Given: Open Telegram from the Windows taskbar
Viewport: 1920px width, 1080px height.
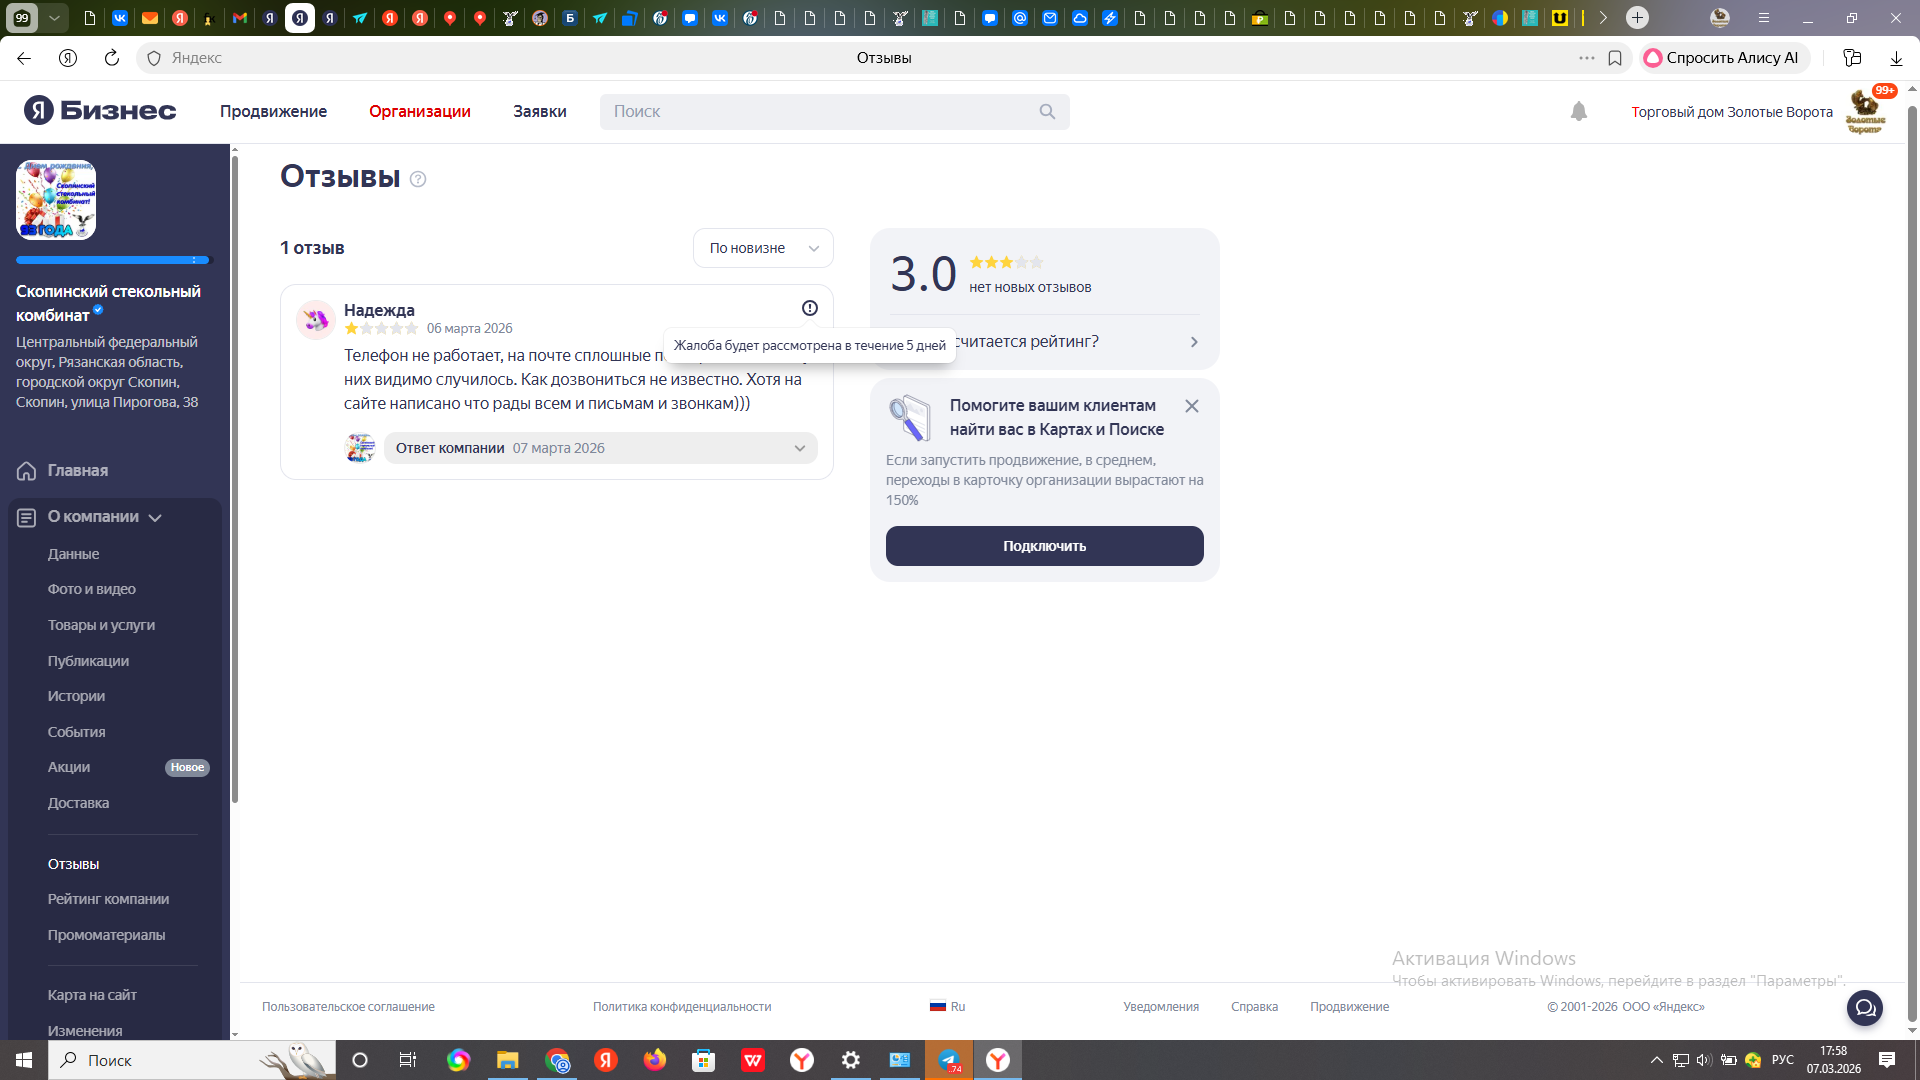Looking at the screenshot, I should pos(948,1060).
